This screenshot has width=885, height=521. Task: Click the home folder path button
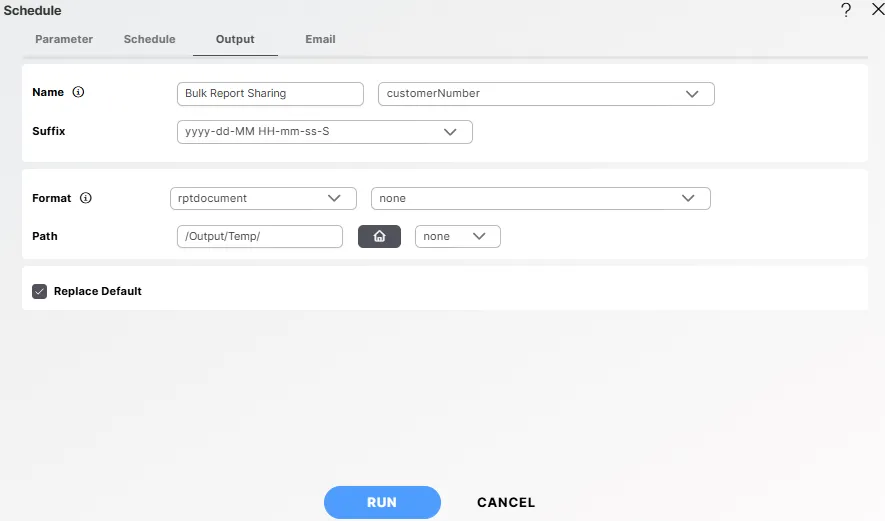(379, 236)
